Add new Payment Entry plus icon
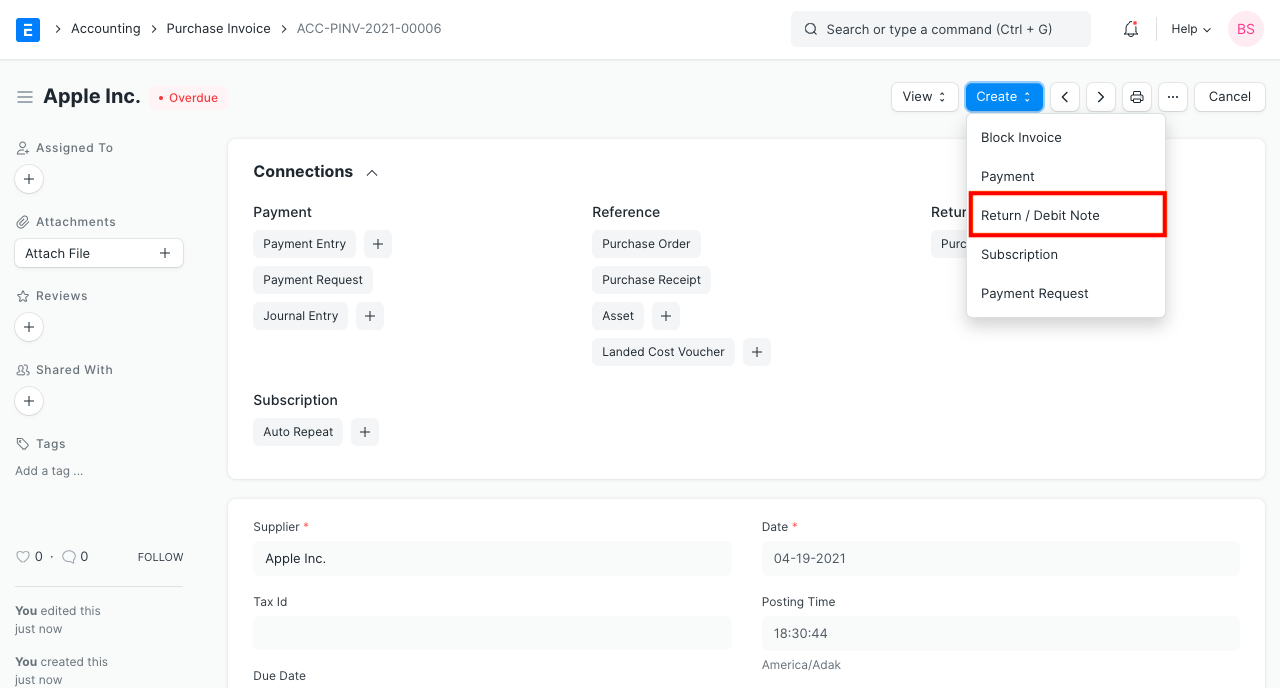 point(377,244)
